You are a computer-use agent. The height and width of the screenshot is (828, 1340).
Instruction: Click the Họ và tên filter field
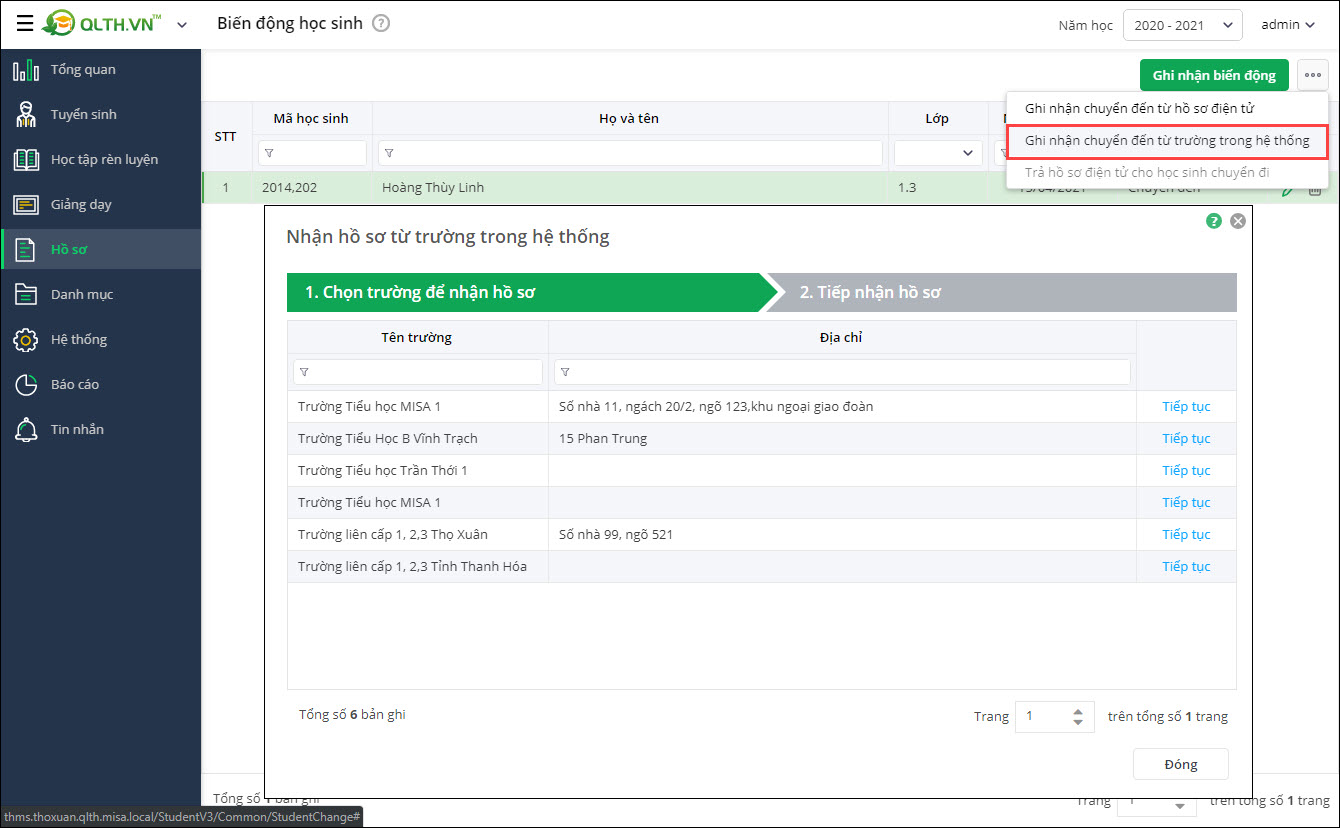tap(630, 153)
